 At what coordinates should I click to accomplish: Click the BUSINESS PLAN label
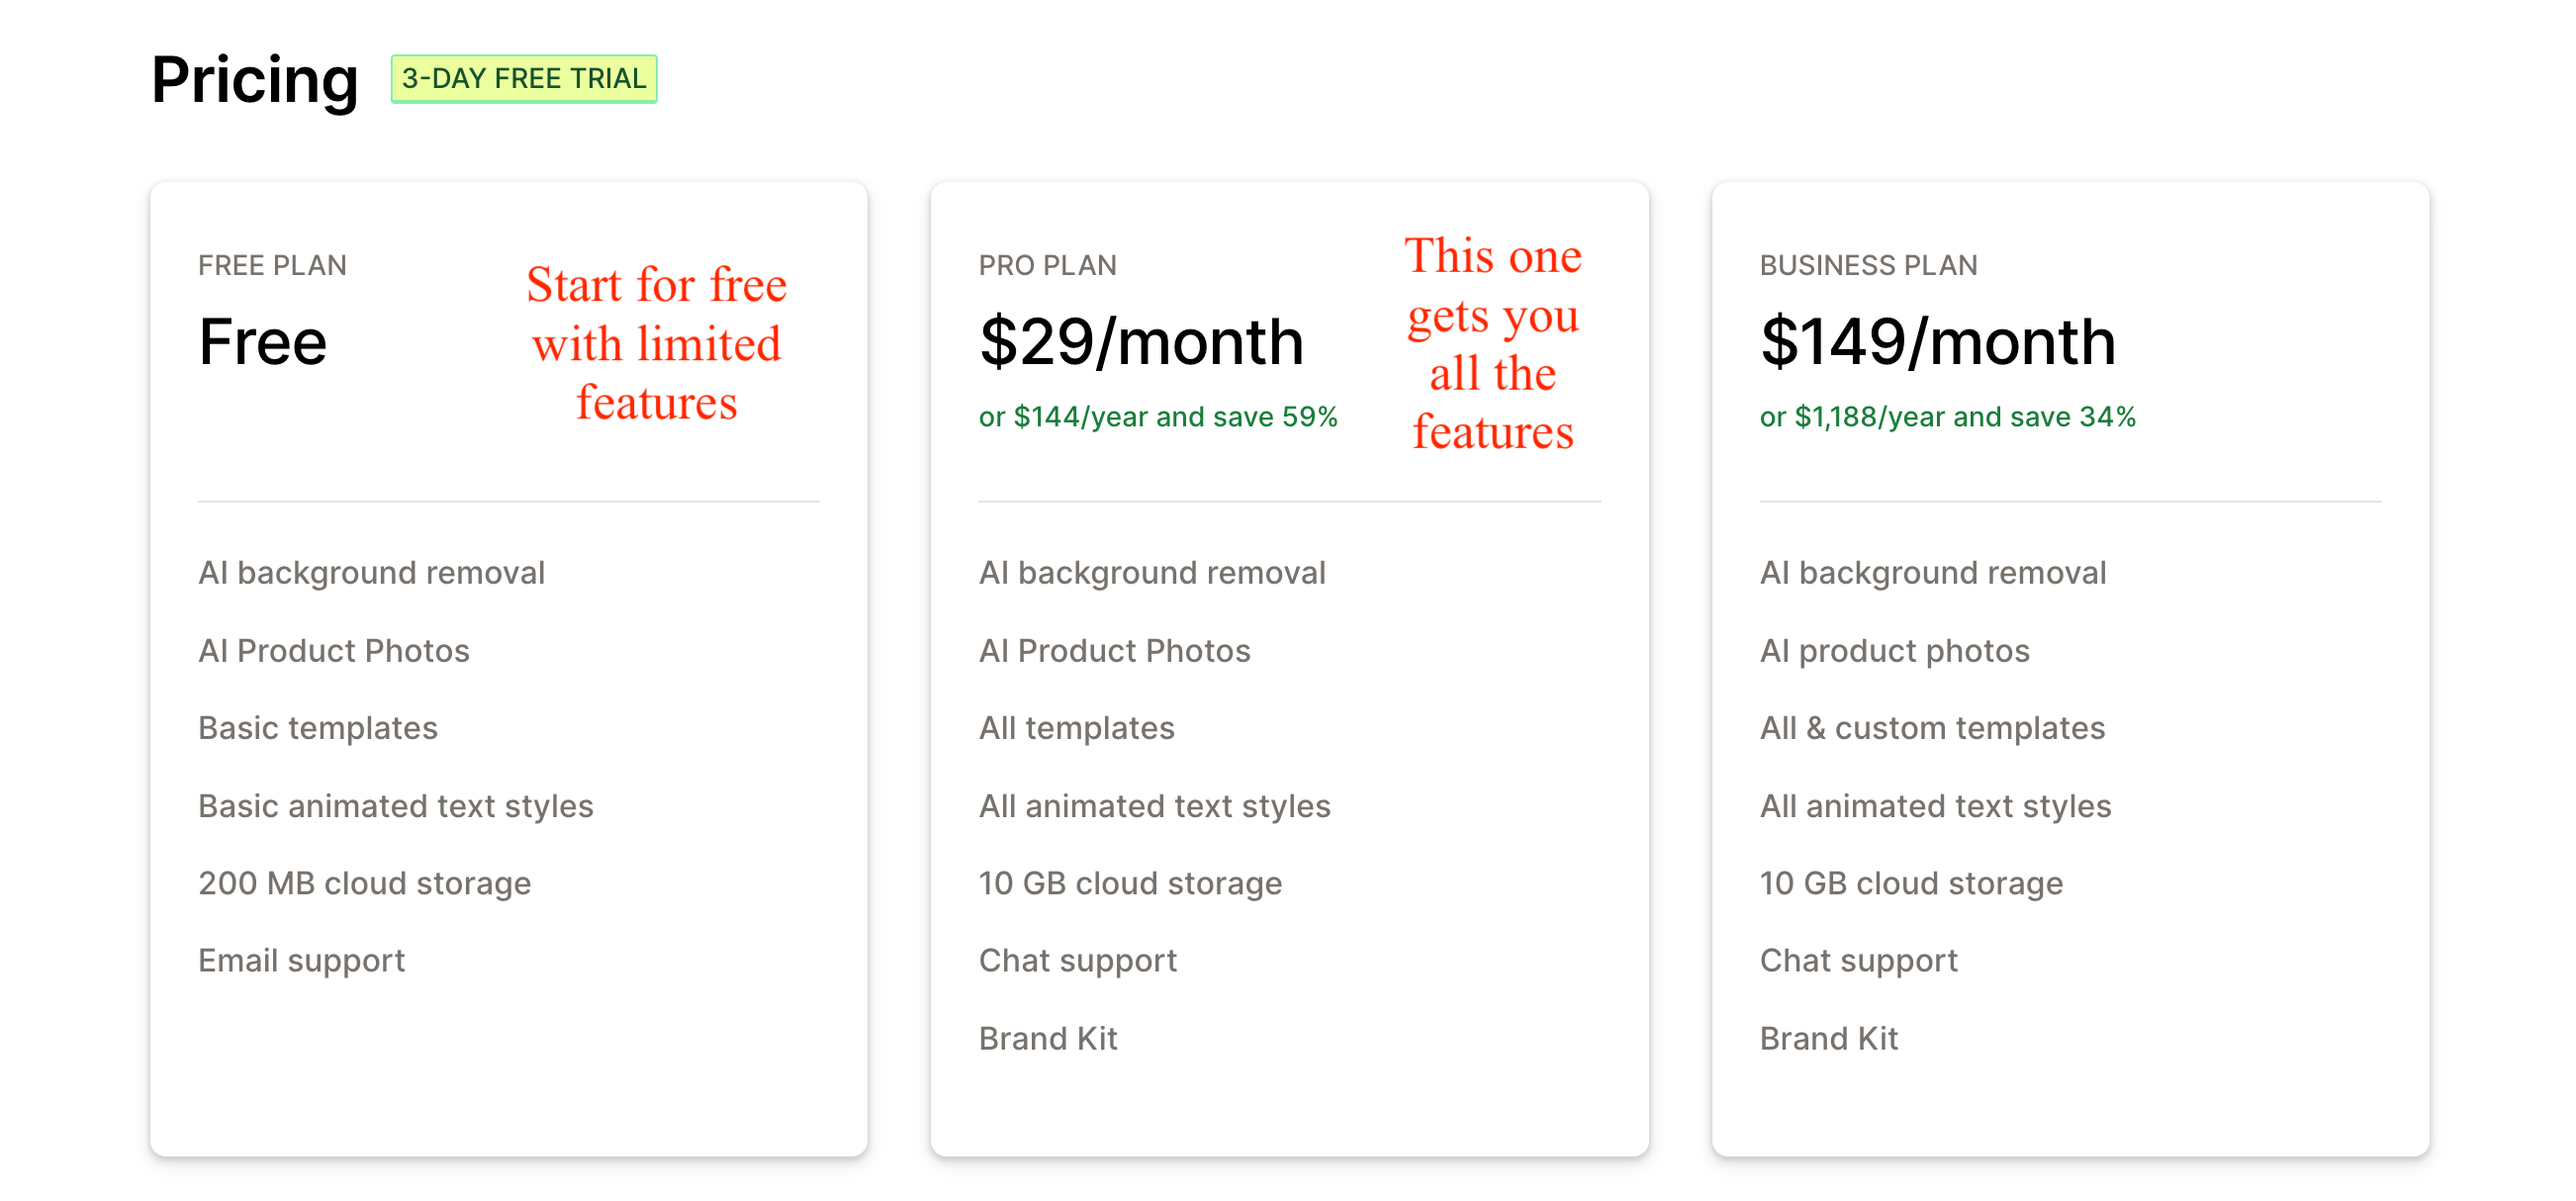(x=1868, y=265)
